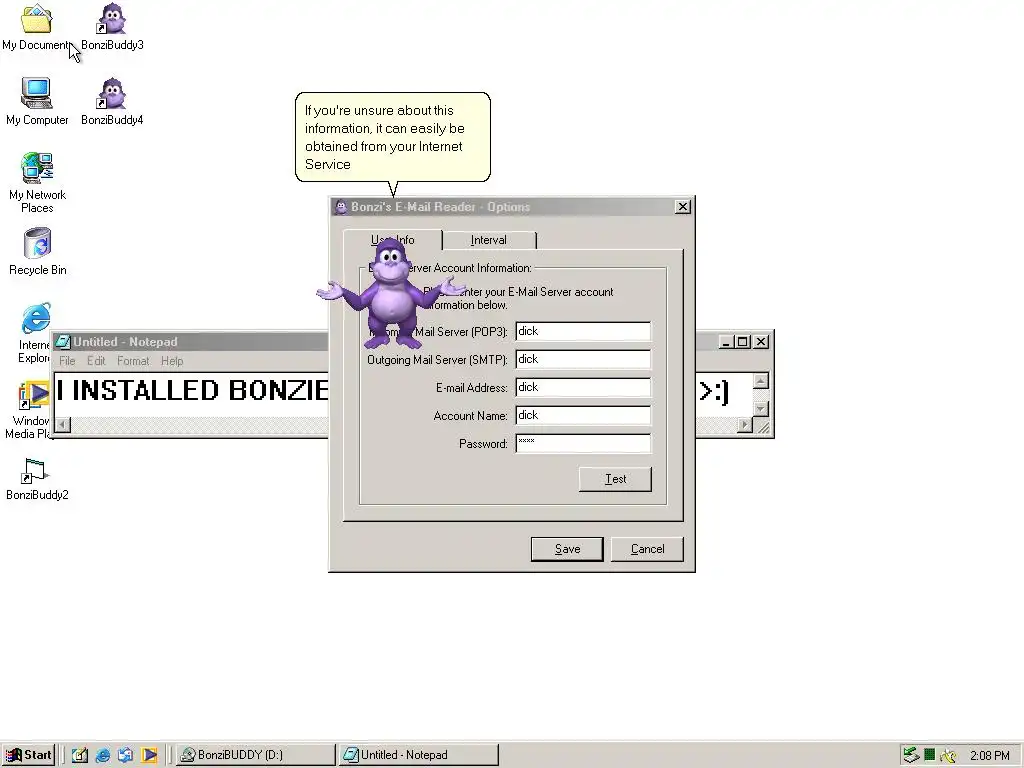Launch Internet Explorer from quick launch
This screenshot has width=1024, height=768.
click(x=103, y=755)
